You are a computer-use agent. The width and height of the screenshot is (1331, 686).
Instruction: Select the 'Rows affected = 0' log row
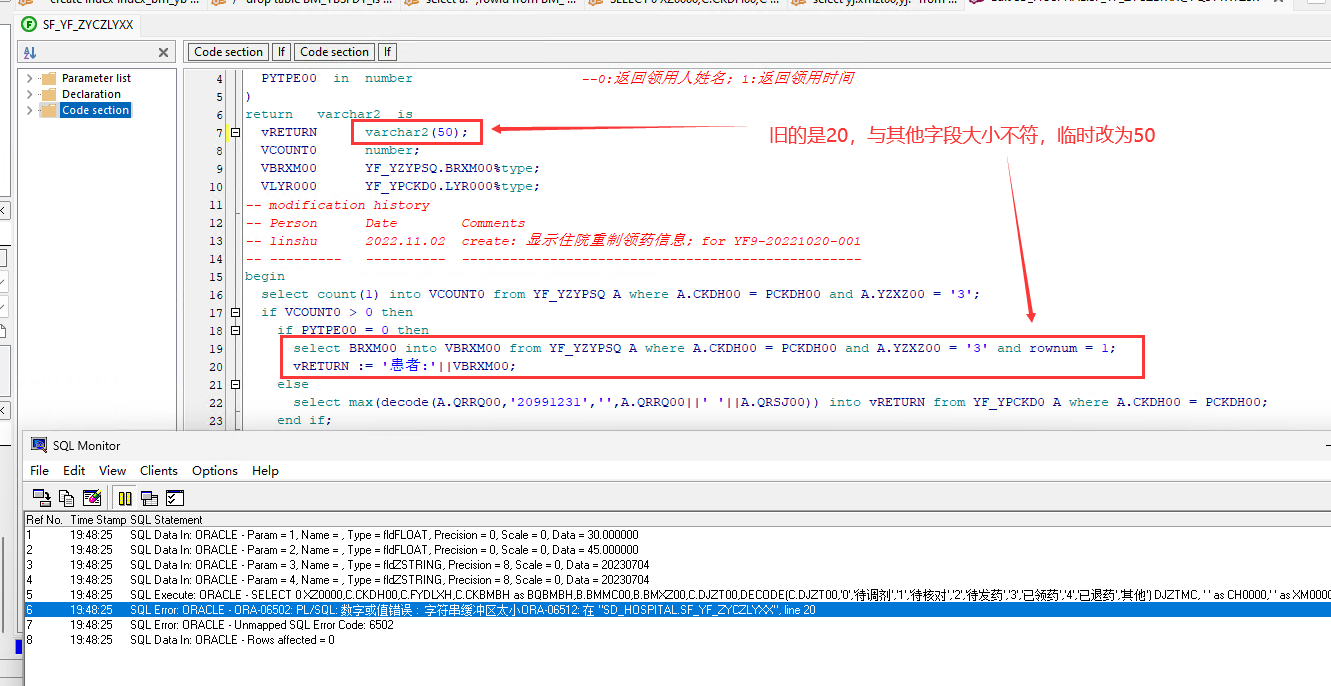(677, 639)
